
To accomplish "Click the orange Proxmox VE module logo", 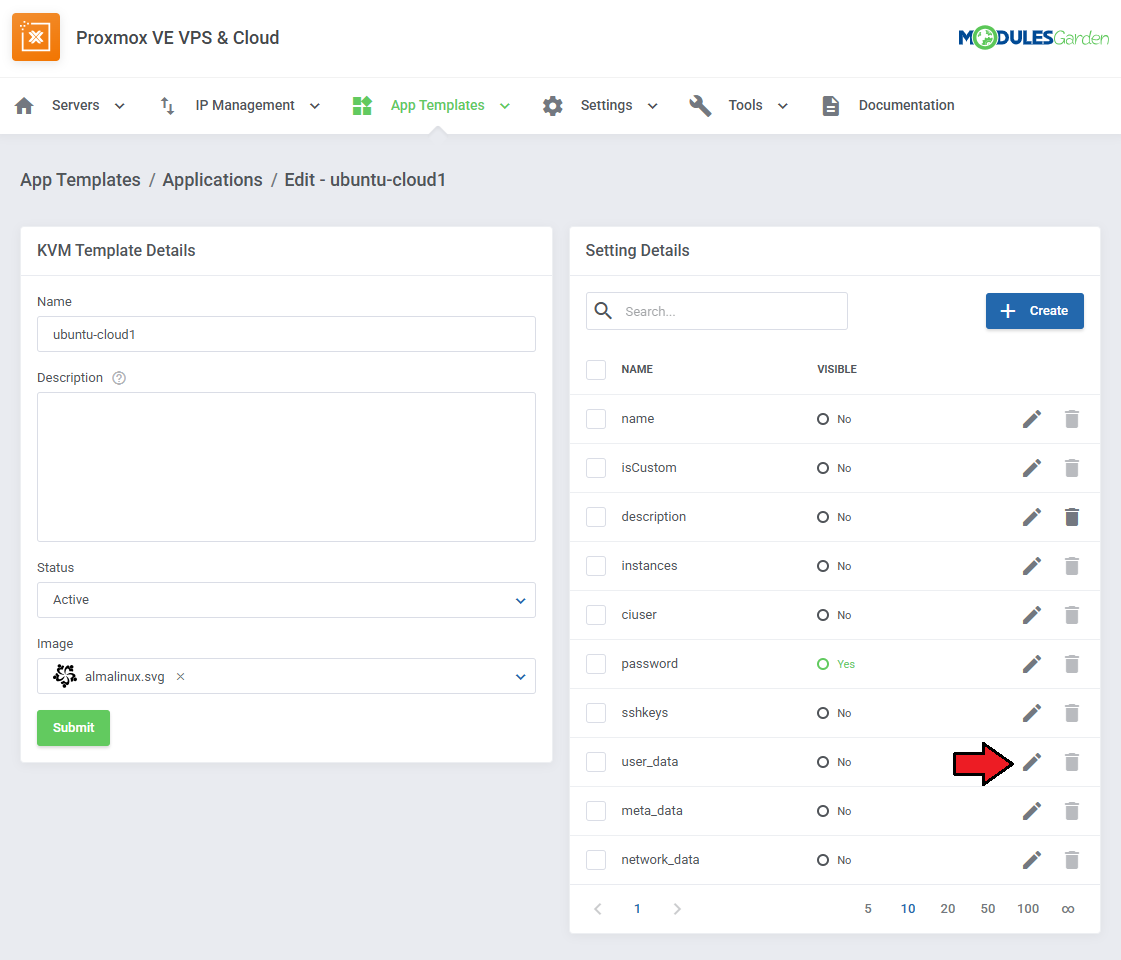I will coord(36,37).
